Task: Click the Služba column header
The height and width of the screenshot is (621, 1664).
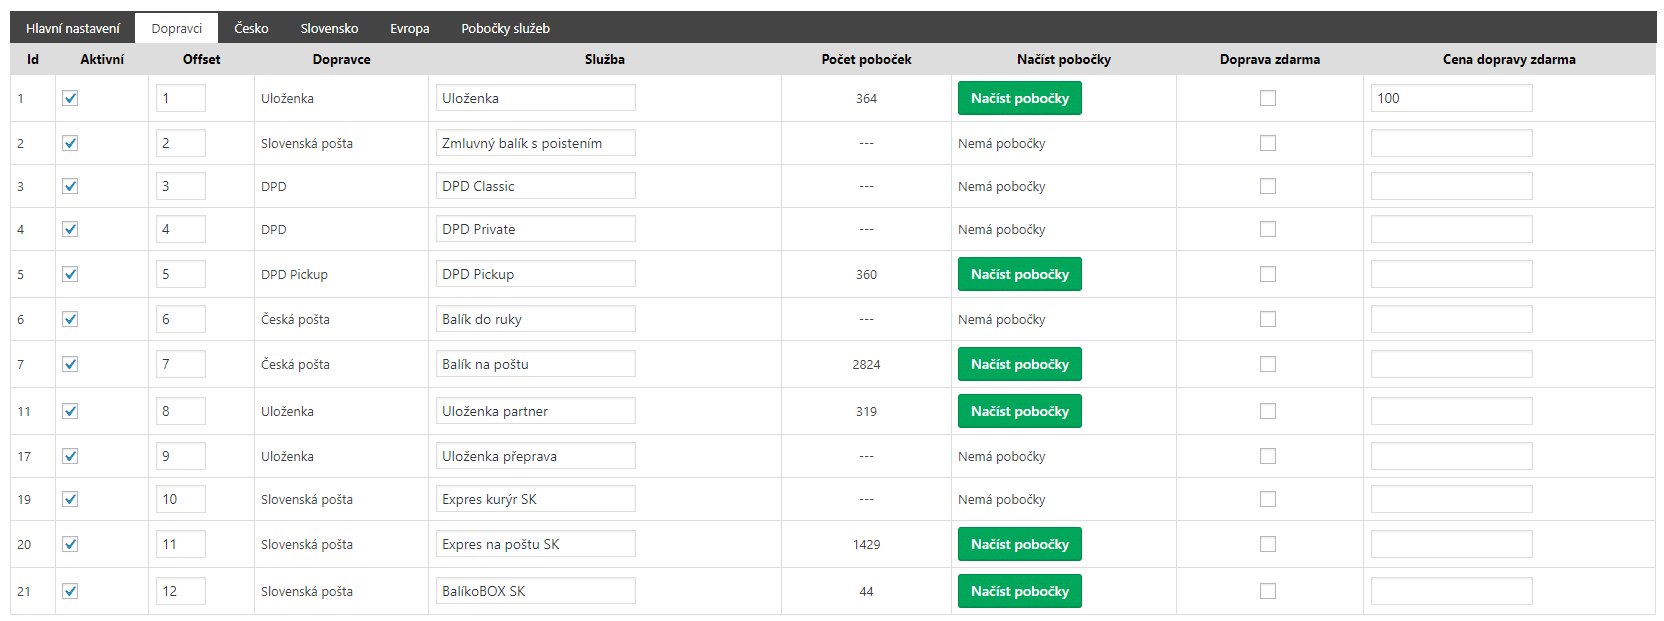Action: coord(605,59)
